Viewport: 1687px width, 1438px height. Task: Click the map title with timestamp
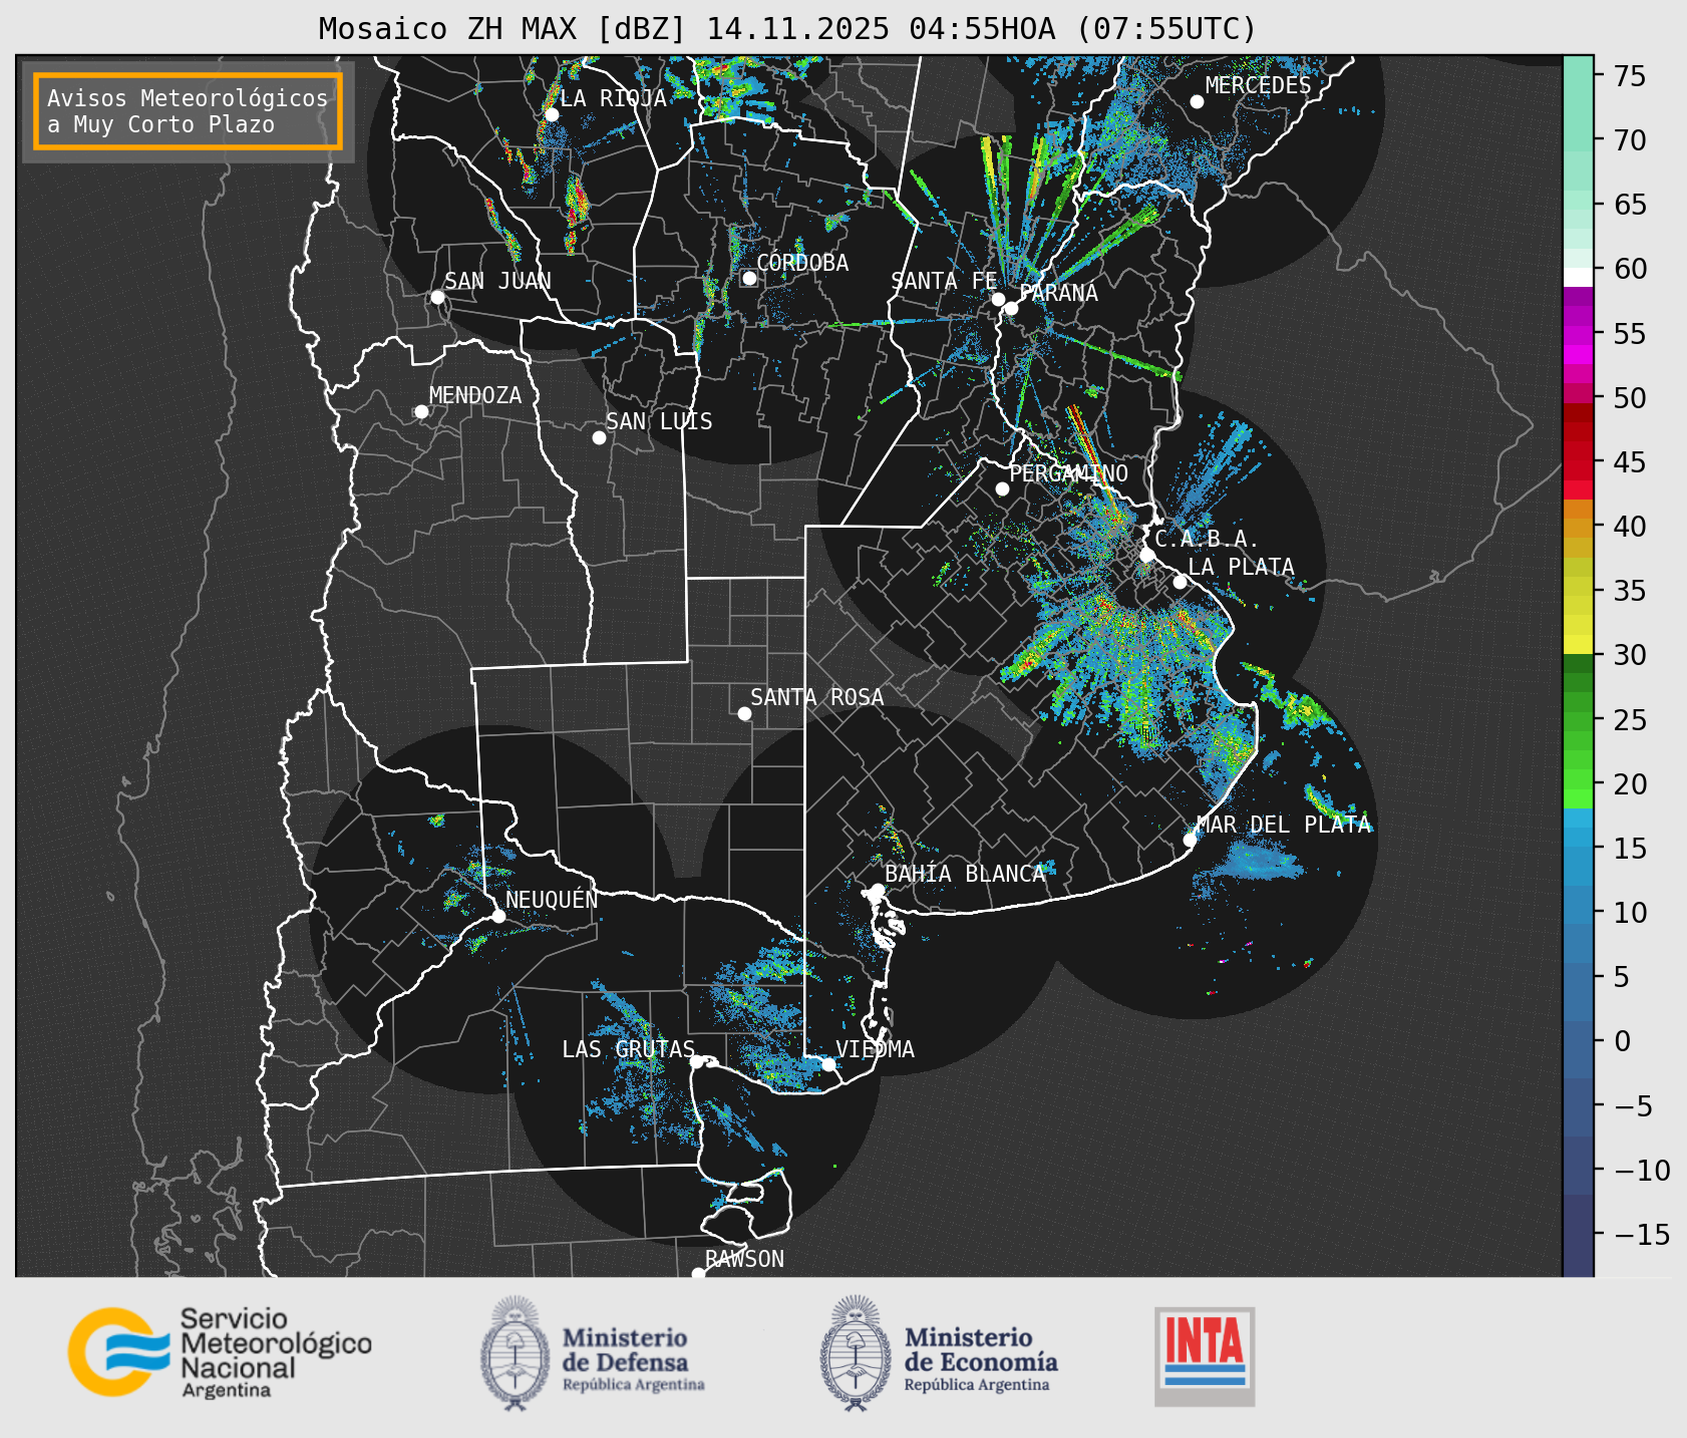click(787, 29)
